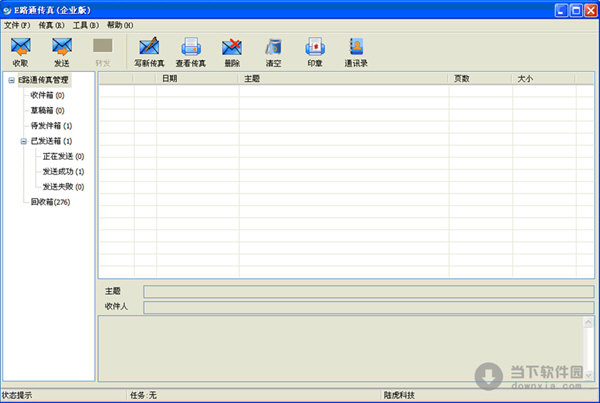
Task: Collapse the E路通传真管理 root node
Action: [10, 80]
